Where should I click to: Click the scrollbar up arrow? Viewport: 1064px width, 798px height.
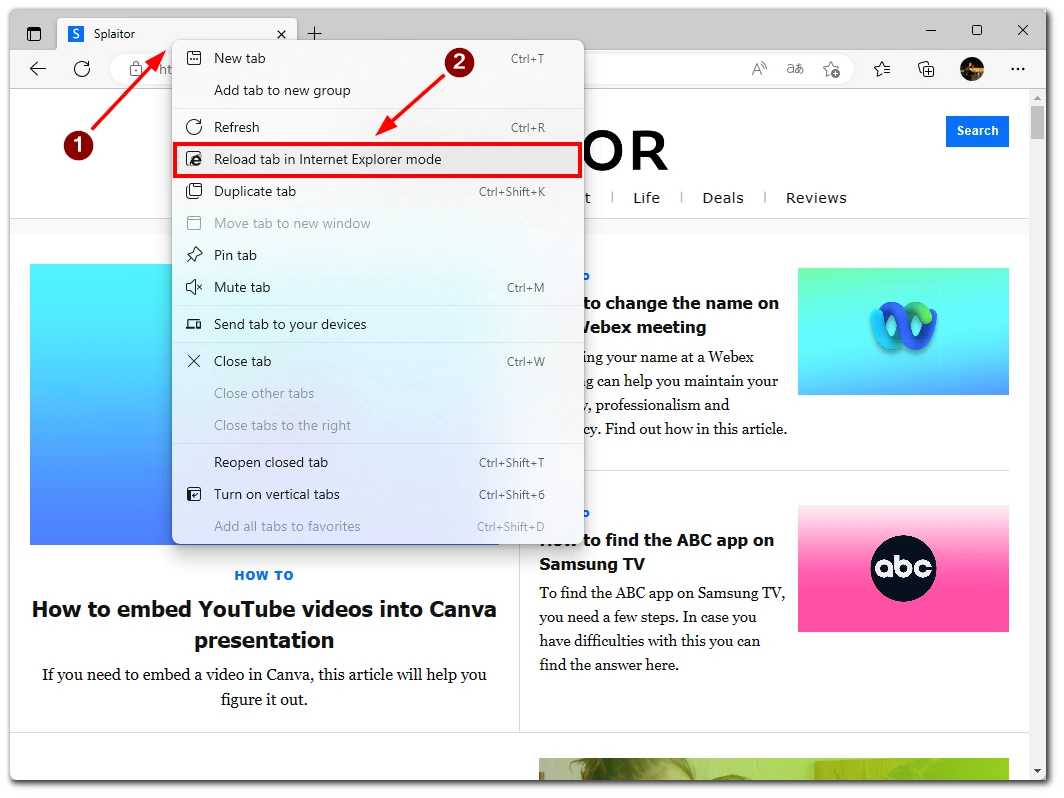1037,98
